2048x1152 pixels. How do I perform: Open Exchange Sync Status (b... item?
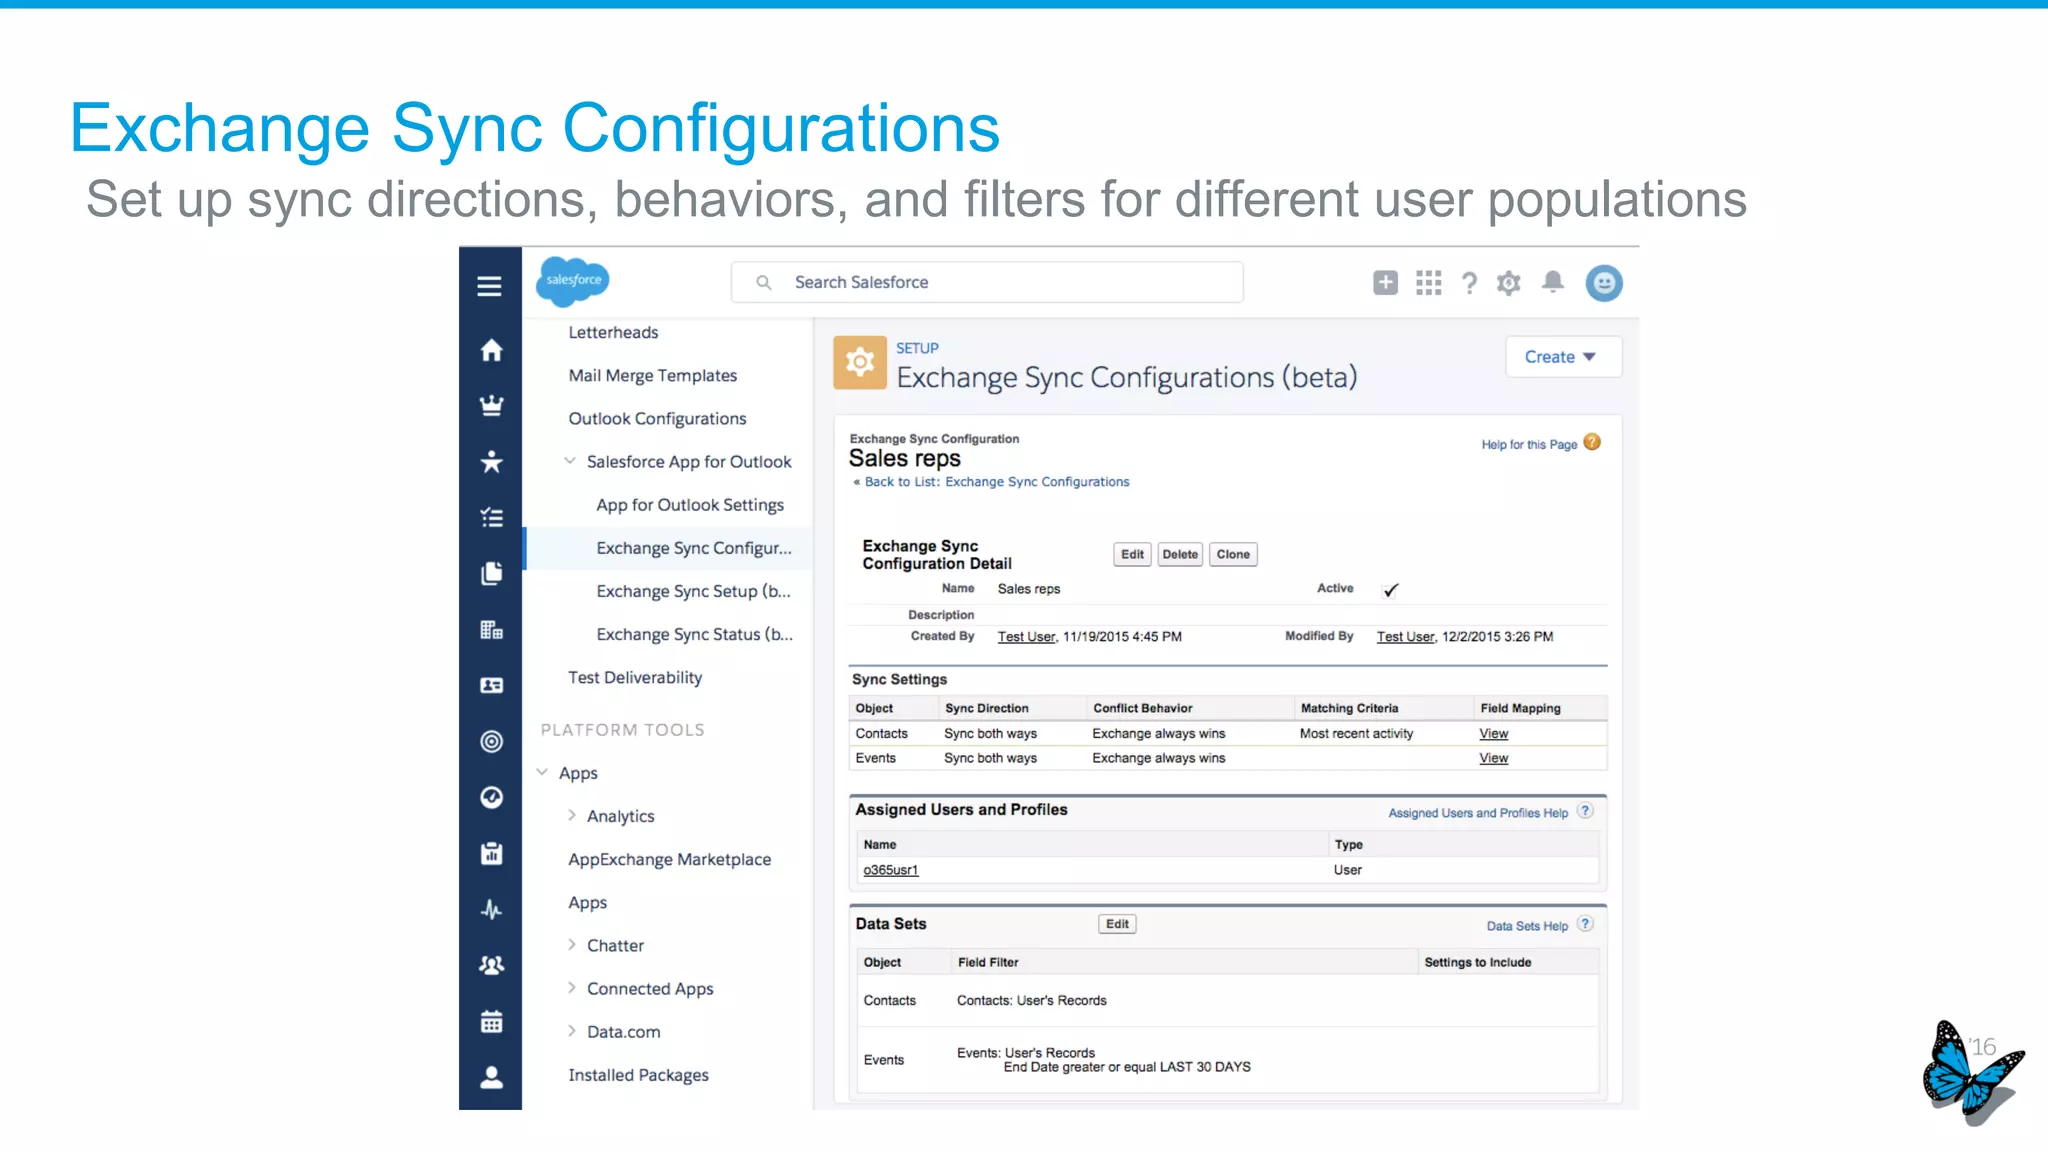[x=694, y=634]
